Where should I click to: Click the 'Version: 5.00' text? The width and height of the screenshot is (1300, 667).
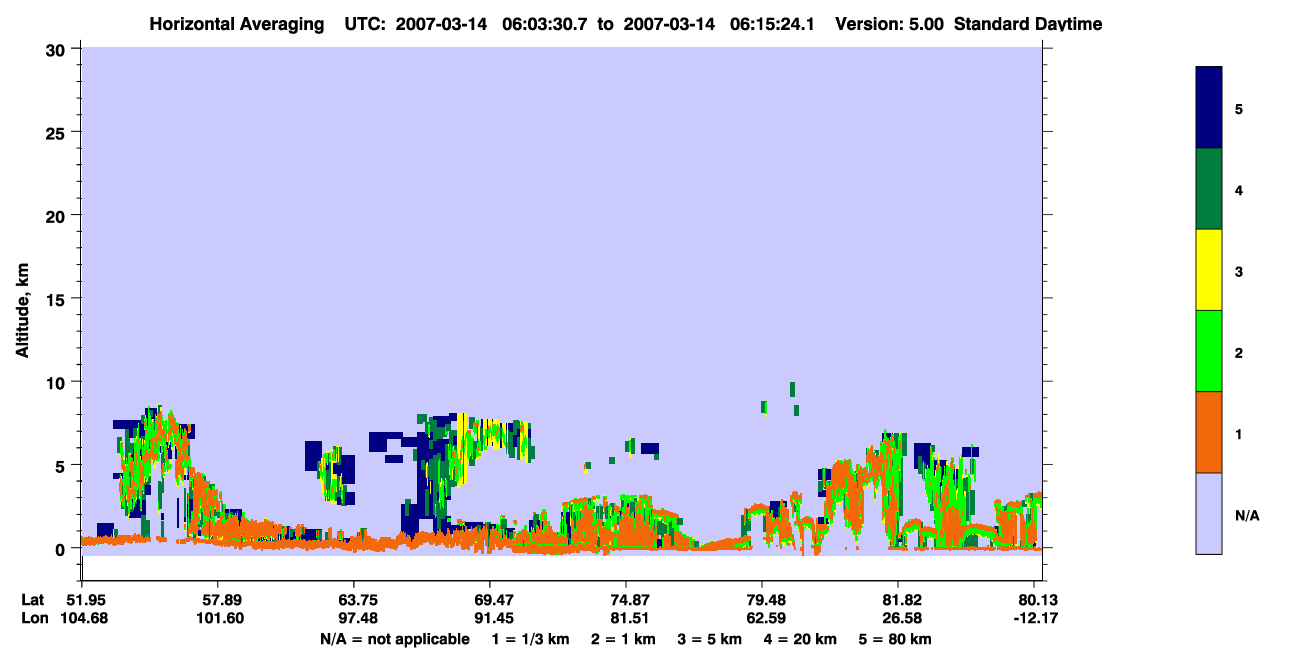click(x=888, y=24)
